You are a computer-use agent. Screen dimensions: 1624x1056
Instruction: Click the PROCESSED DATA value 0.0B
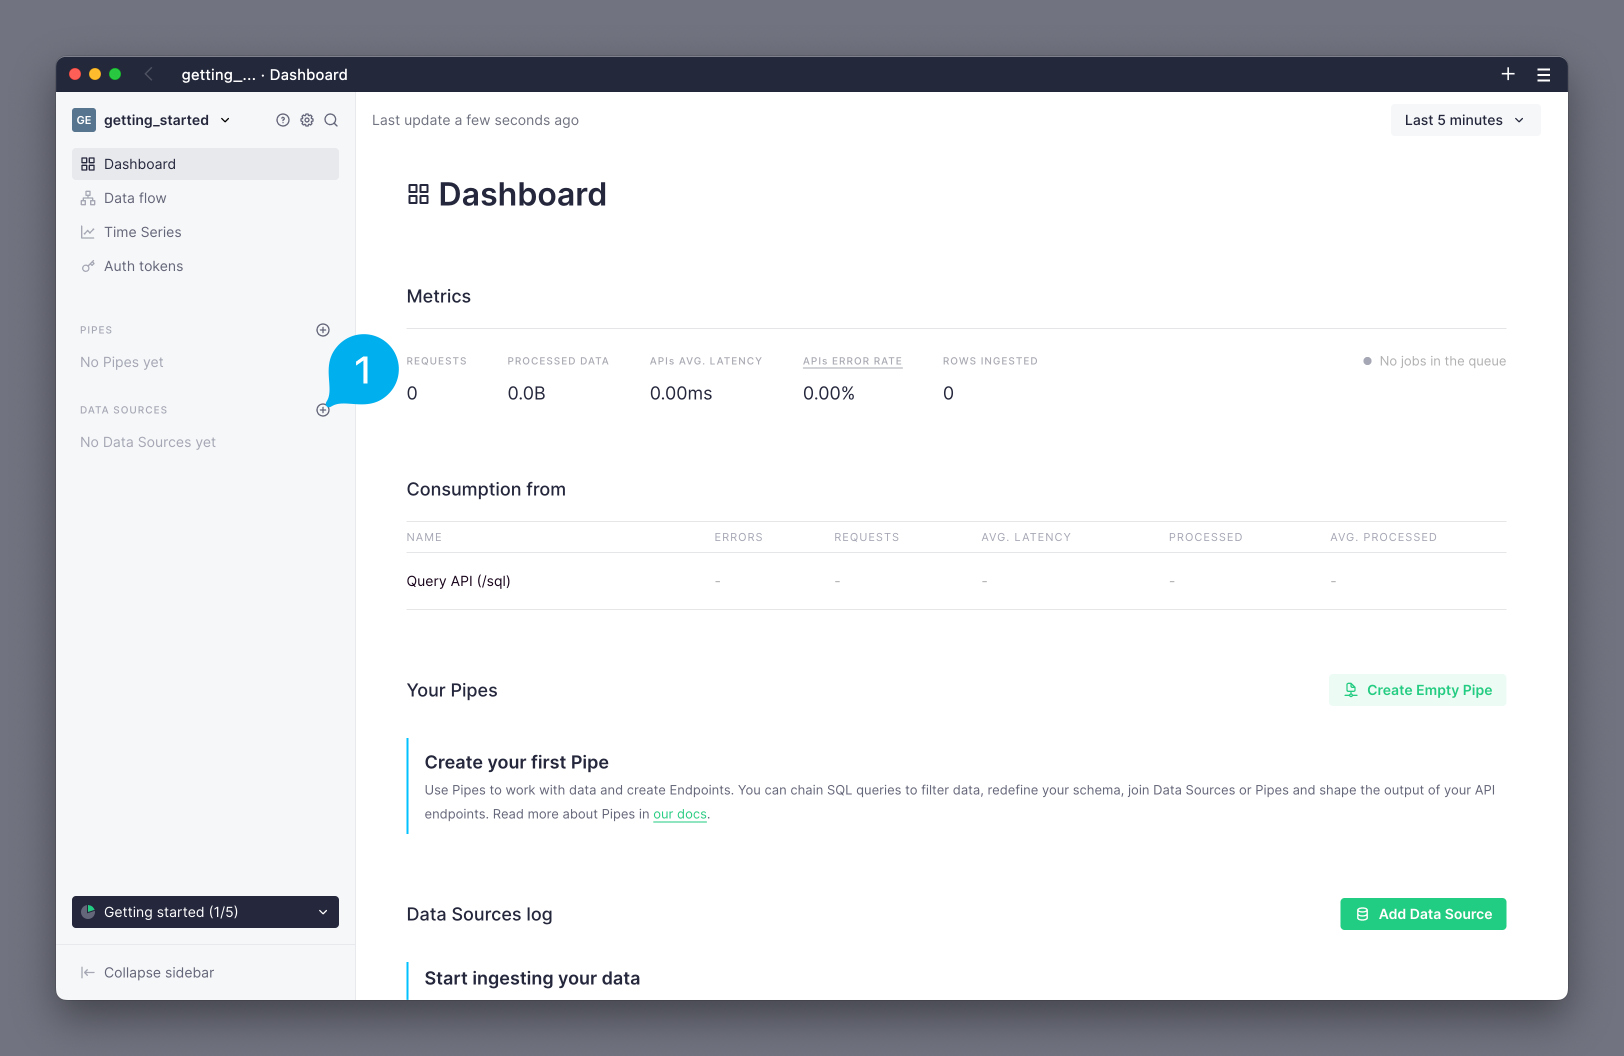click(526, 393)
